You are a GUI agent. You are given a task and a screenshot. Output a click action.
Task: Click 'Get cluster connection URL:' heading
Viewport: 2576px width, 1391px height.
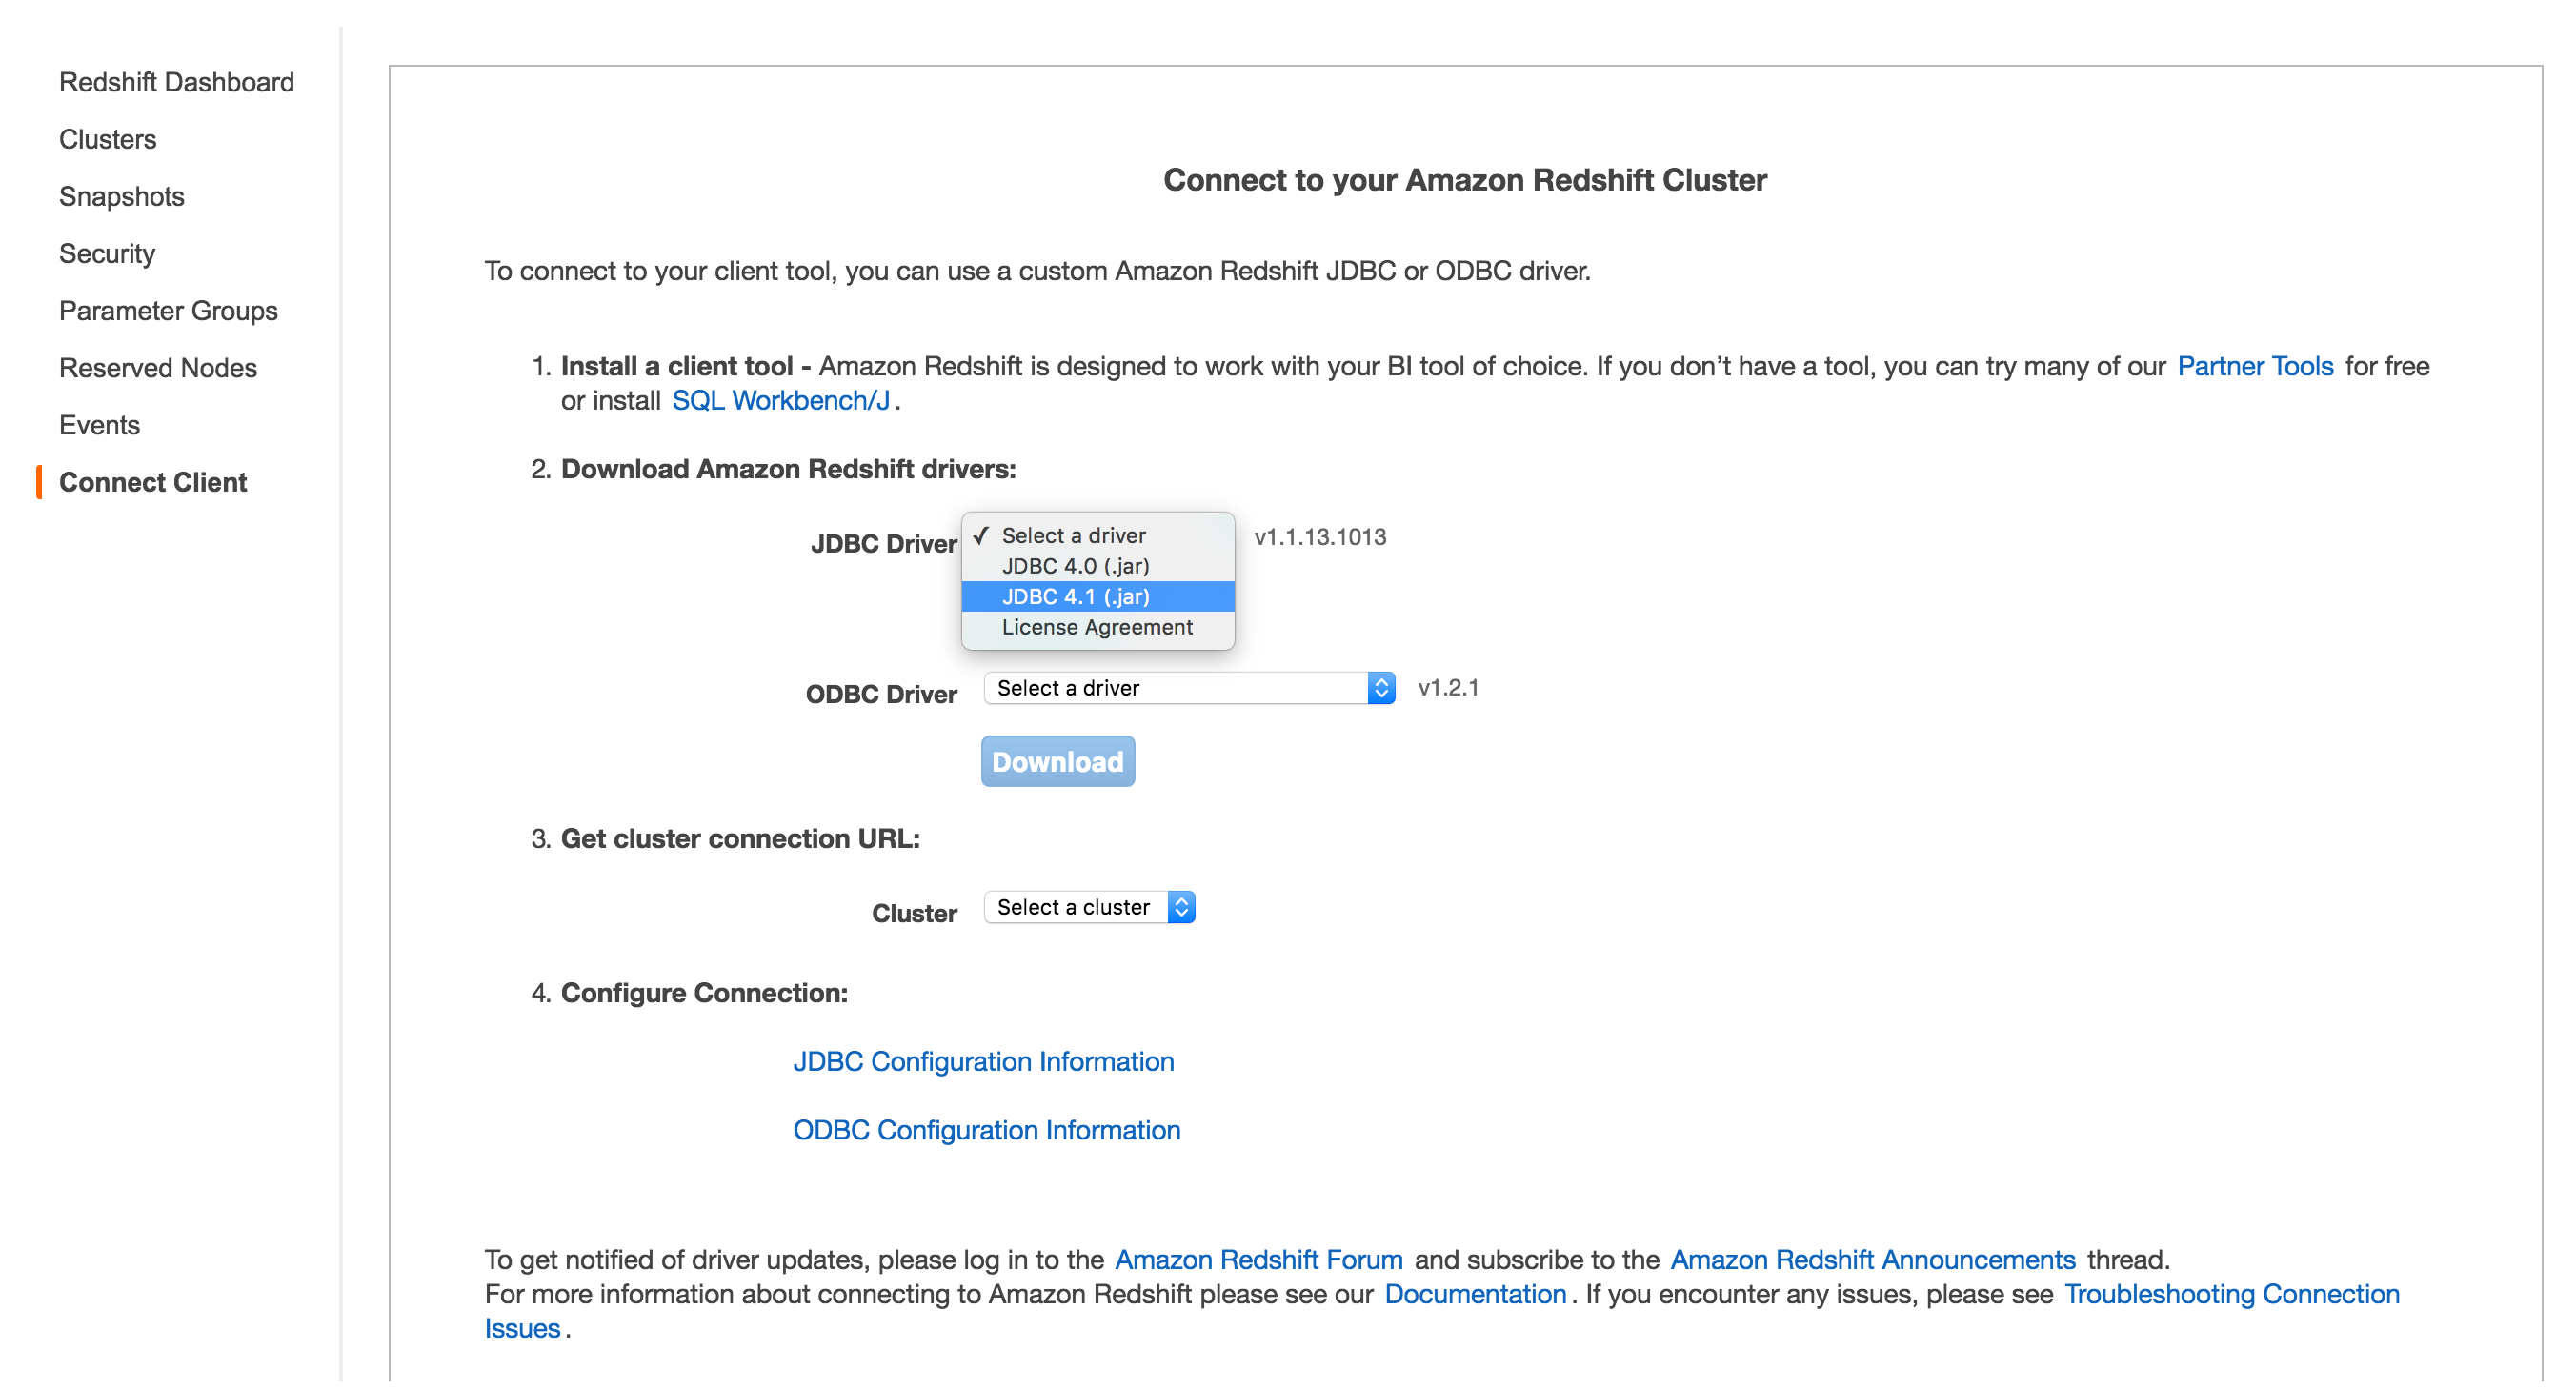(x=740, y=838)
